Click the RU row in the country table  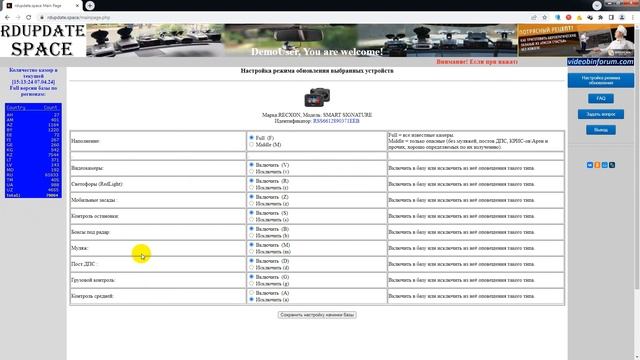tap(33, 175)
